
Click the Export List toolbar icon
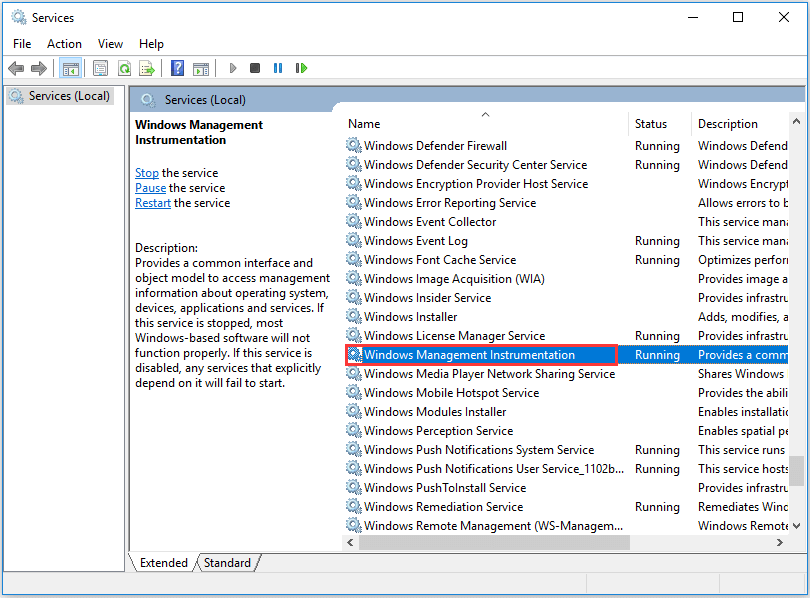147,68
